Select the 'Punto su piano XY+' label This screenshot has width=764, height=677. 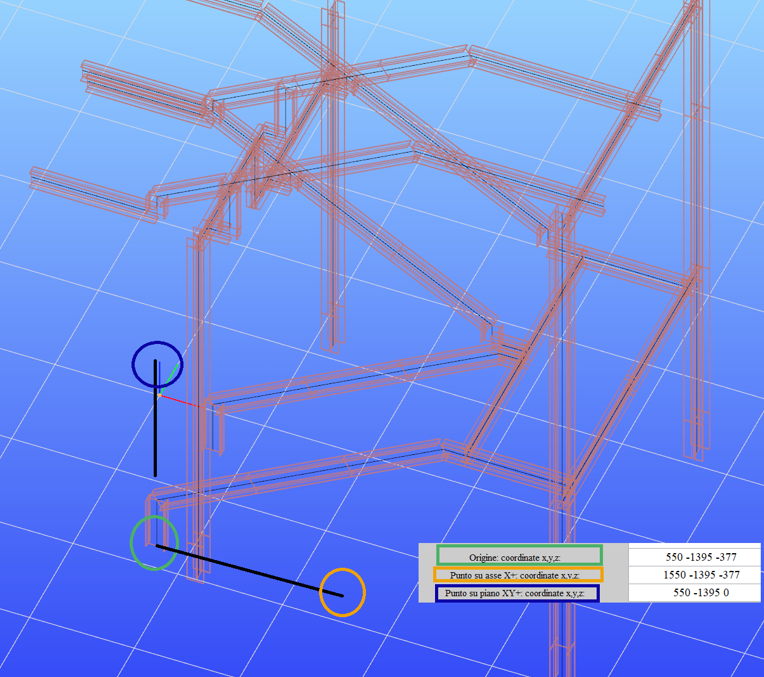[517, 593]
